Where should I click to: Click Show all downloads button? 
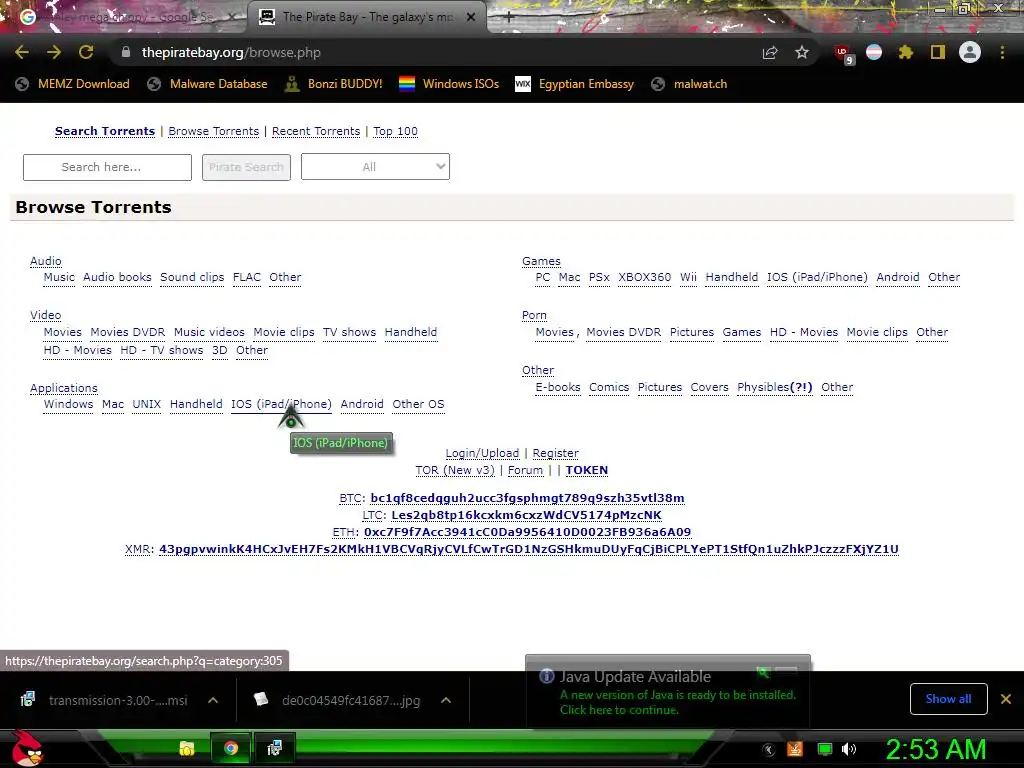click(948, 699)
